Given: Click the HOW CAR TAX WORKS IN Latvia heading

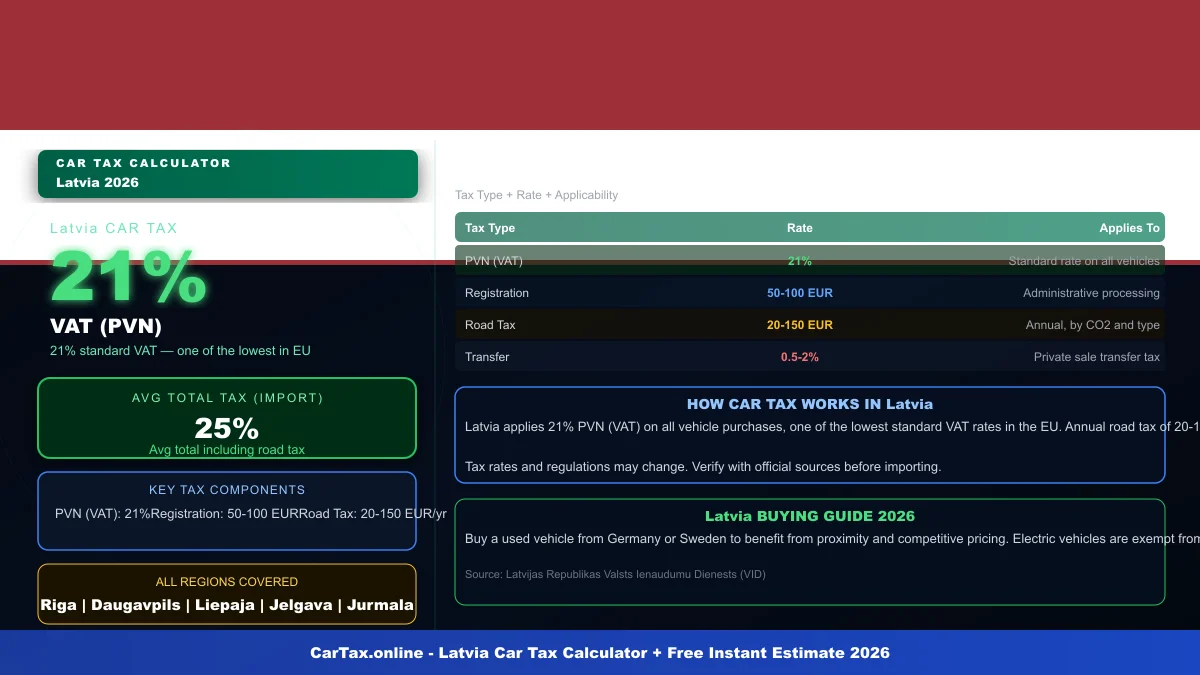Looking at the screenshot, I should pyautogui.click(x=810, y=404).
